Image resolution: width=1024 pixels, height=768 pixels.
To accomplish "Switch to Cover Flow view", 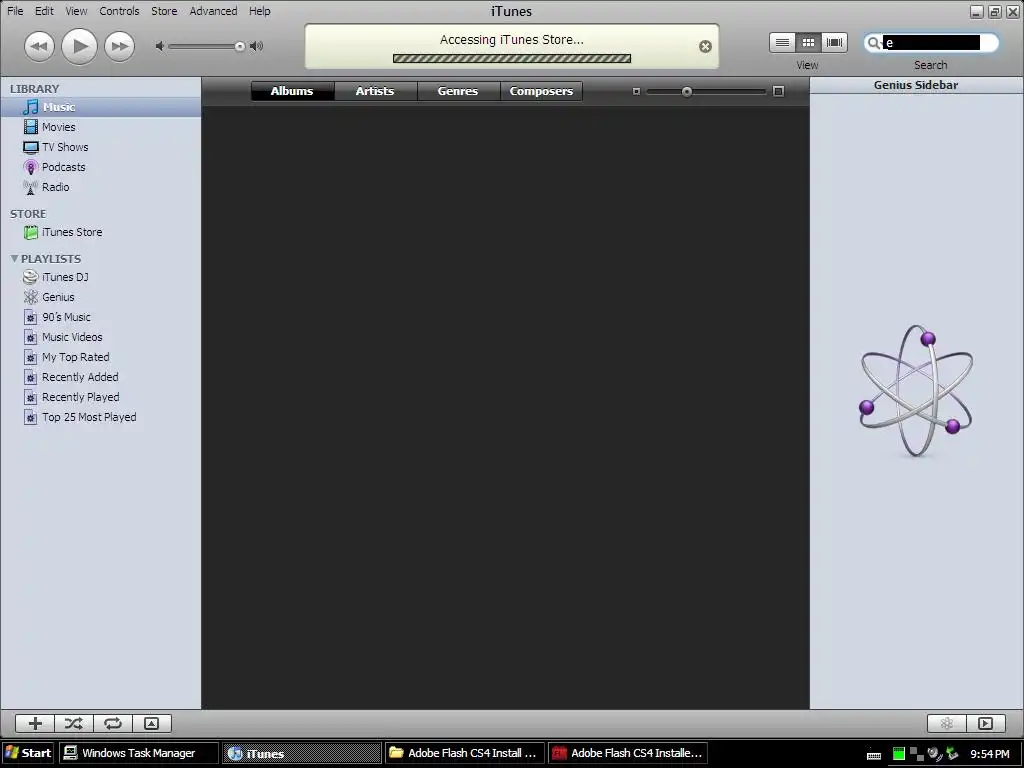I will click(x=835, y=42).
